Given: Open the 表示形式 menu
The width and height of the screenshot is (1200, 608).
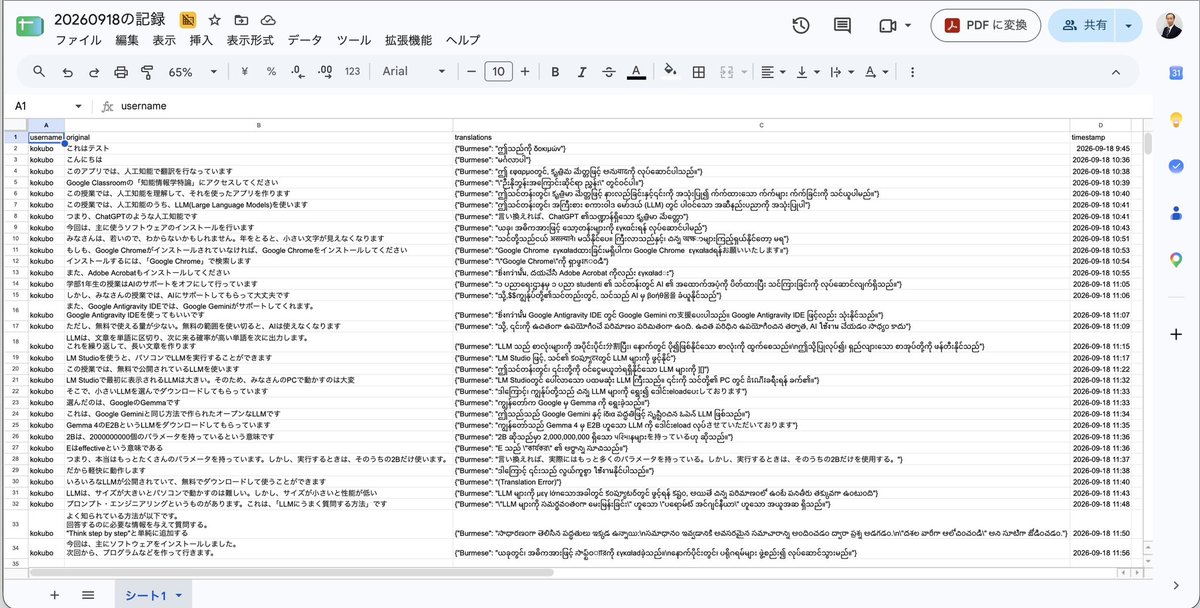Looking at the screenshot, I should pyautogui.click(x=250, y=41).
